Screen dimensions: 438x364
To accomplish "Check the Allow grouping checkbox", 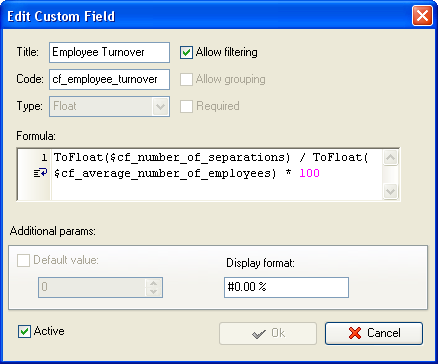I will (186, 79).
